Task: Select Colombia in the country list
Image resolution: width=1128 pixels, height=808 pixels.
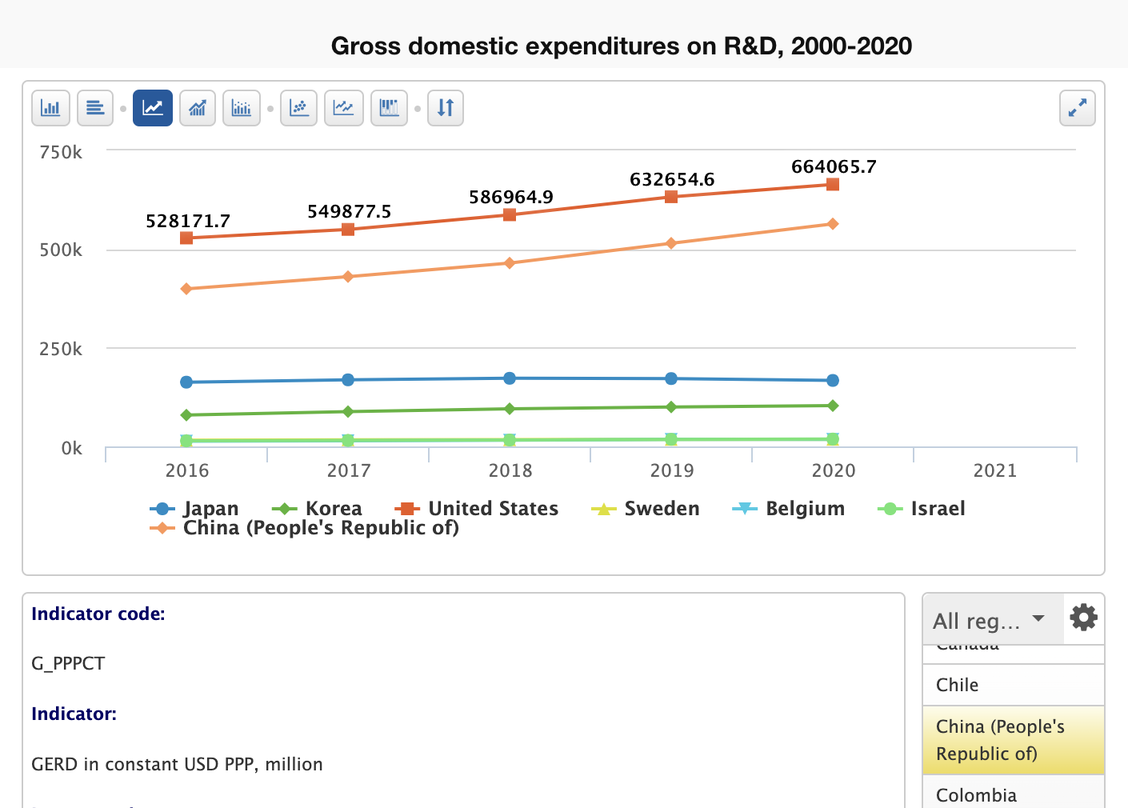Action: coord(975,795)
